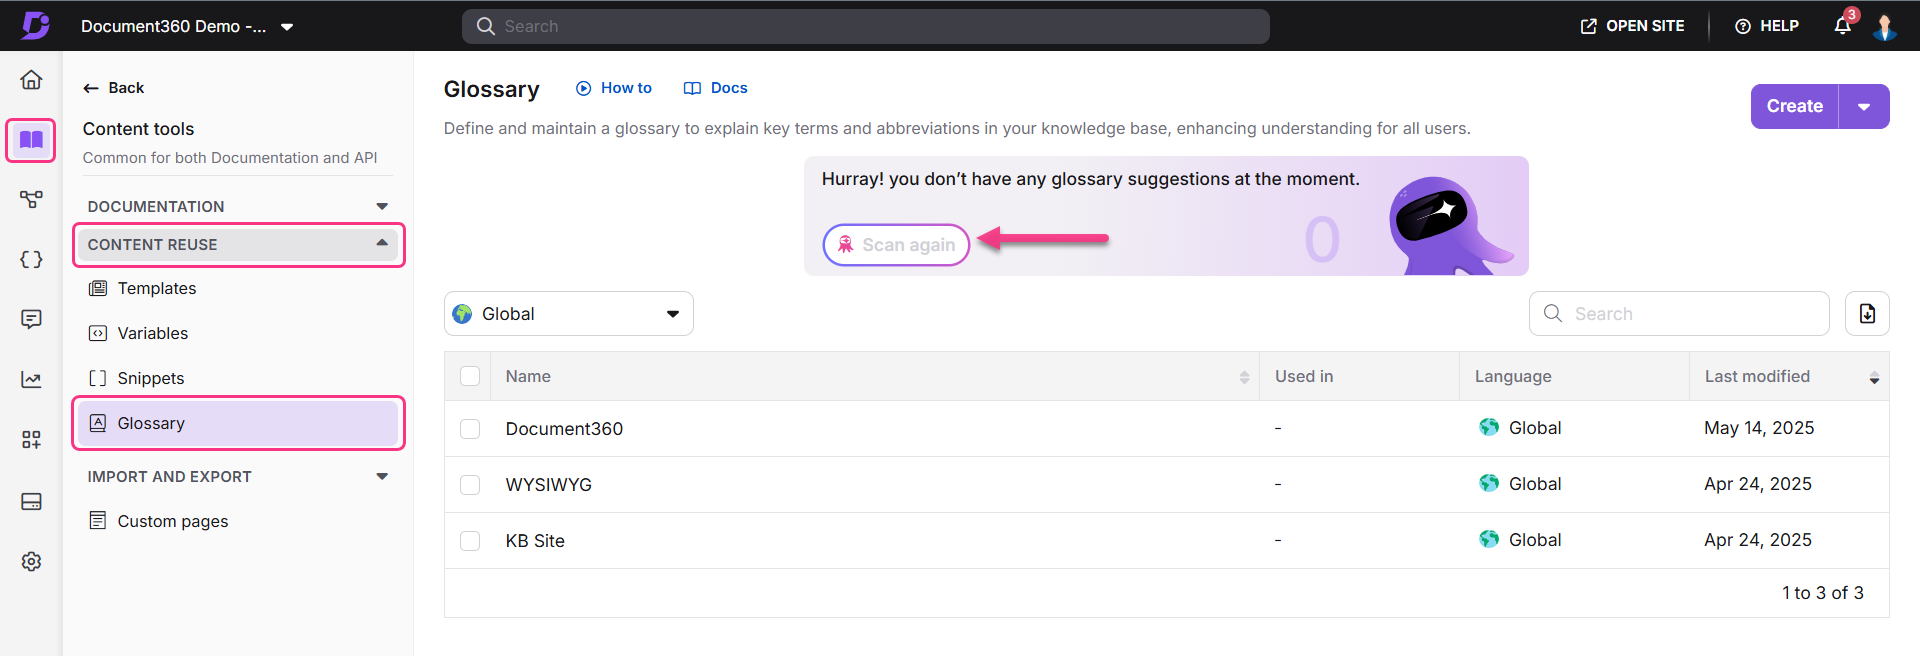This screenshot has width=1920, height=656.
Task: Check the Document360 glossary term checkbox
Action: (470, 429)
